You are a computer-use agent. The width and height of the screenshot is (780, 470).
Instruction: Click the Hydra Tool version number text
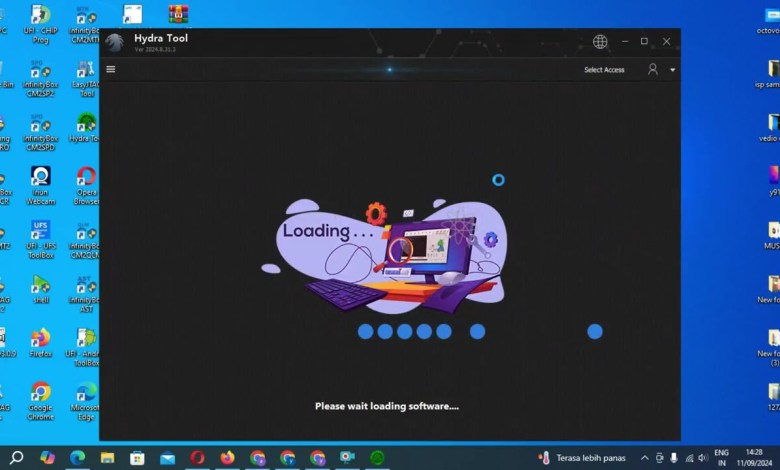(x=155, y=50)
